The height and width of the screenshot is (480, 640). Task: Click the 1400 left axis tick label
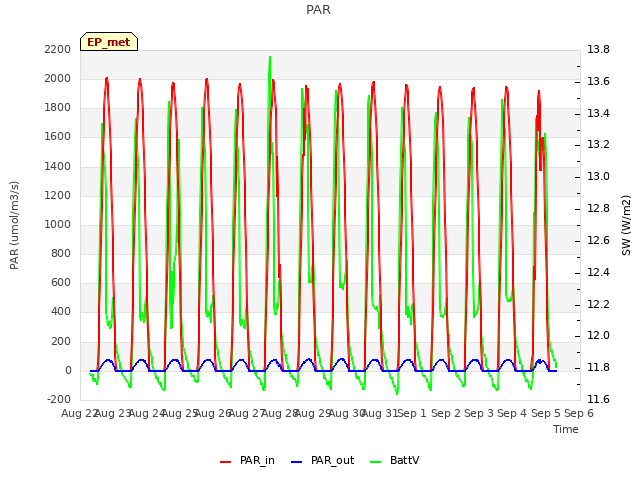click(x=58, y=167)
